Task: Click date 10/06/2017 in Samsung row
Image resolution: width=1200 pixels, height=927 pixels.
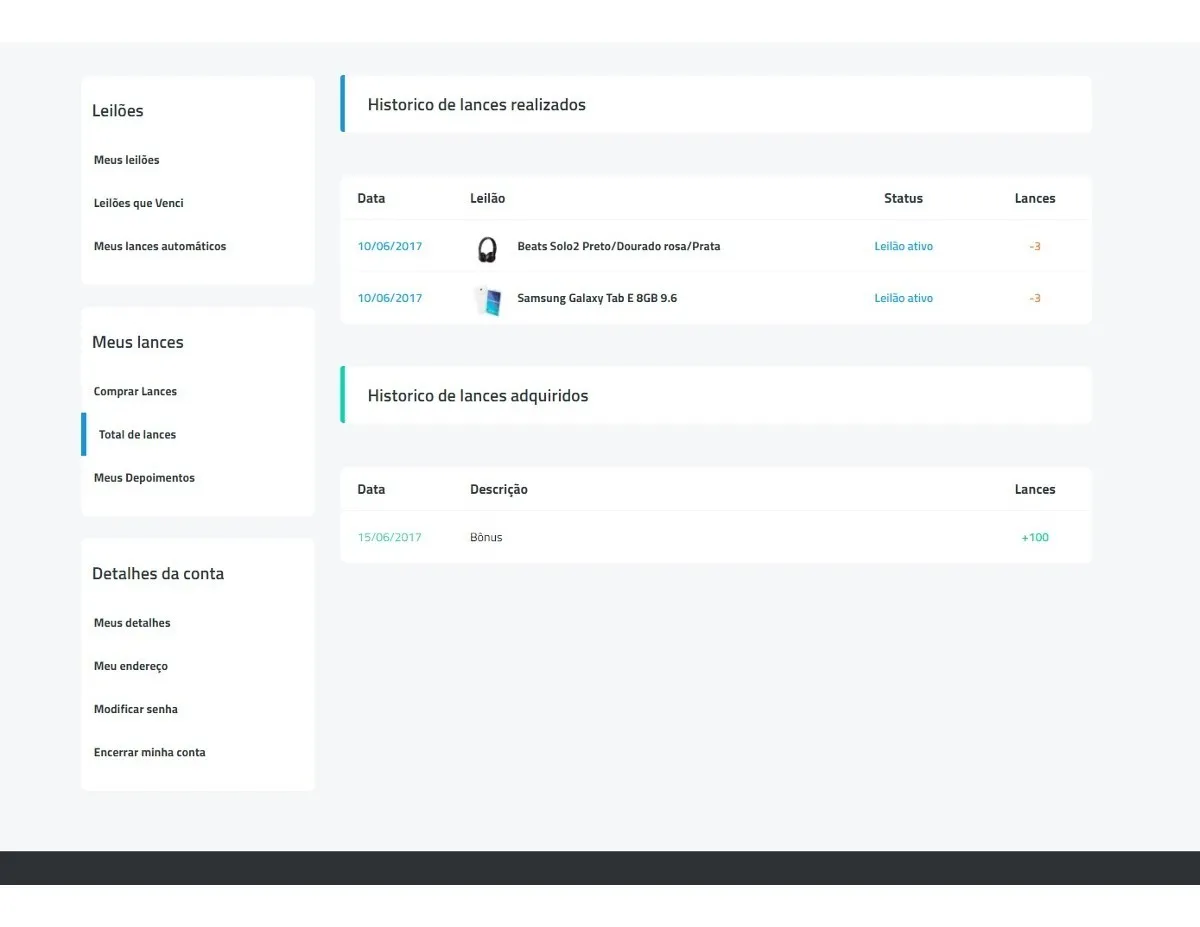Action: [390, 298]
